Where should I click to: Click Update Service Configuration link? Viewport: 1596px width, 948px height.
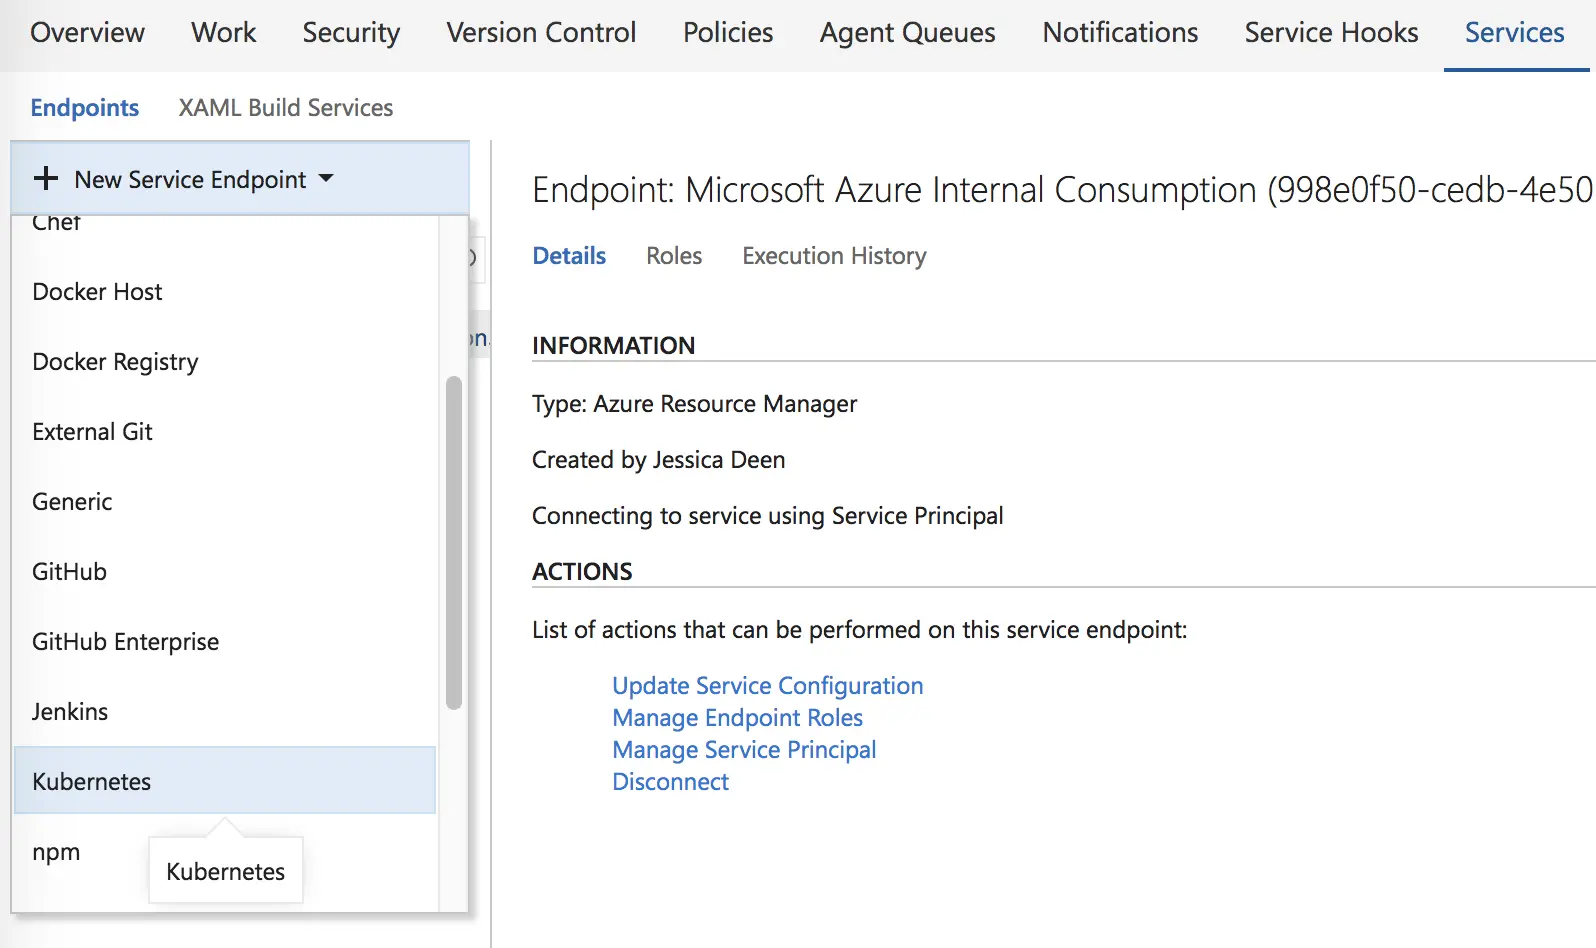[x=768, y=686]
